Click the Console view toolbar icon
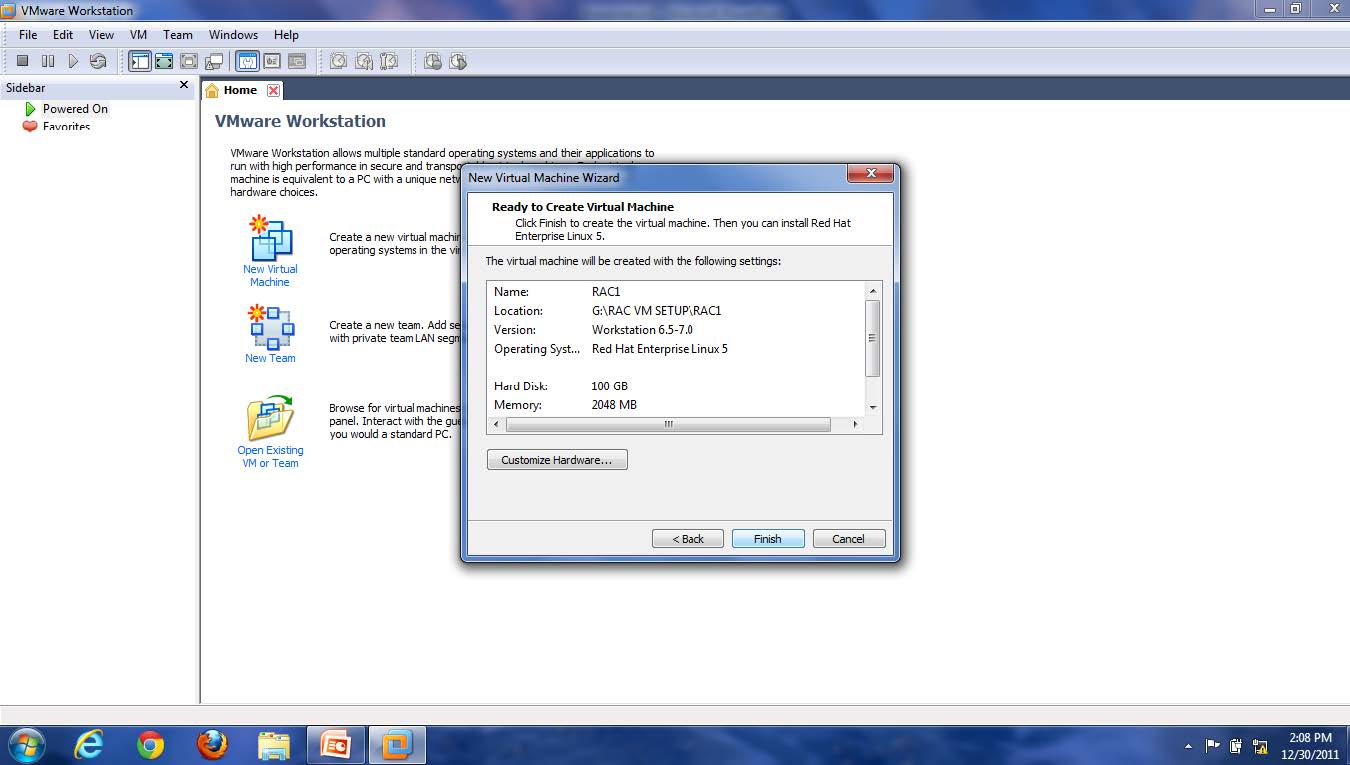The height and width of the screenshot is (765, 1350). (x=296, y=61)
